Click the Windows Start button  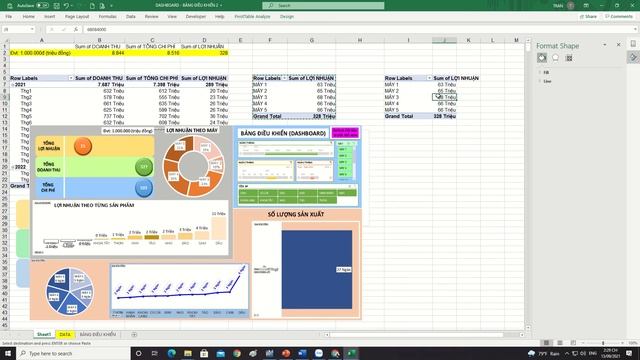tap(8, 353)
